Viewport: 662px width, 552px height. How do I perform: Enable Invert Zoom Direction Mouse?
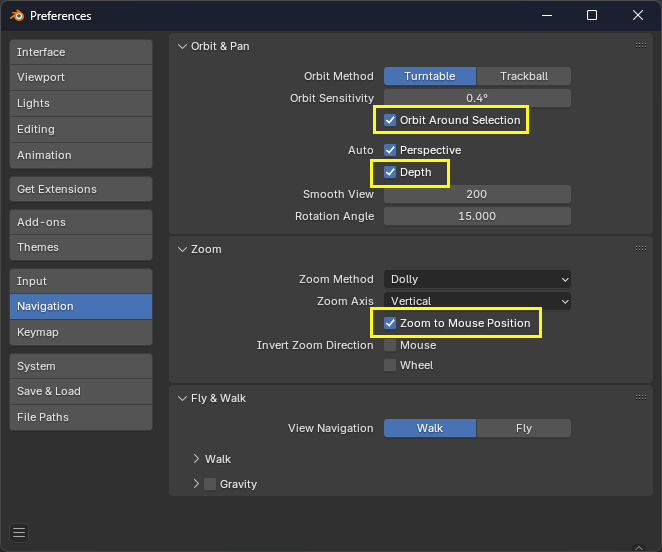click(390, 345)
